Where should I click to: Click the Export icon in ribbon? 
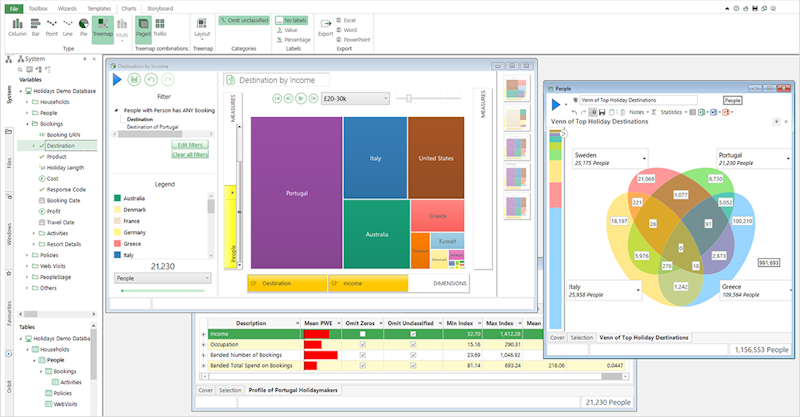coord(326,28)
